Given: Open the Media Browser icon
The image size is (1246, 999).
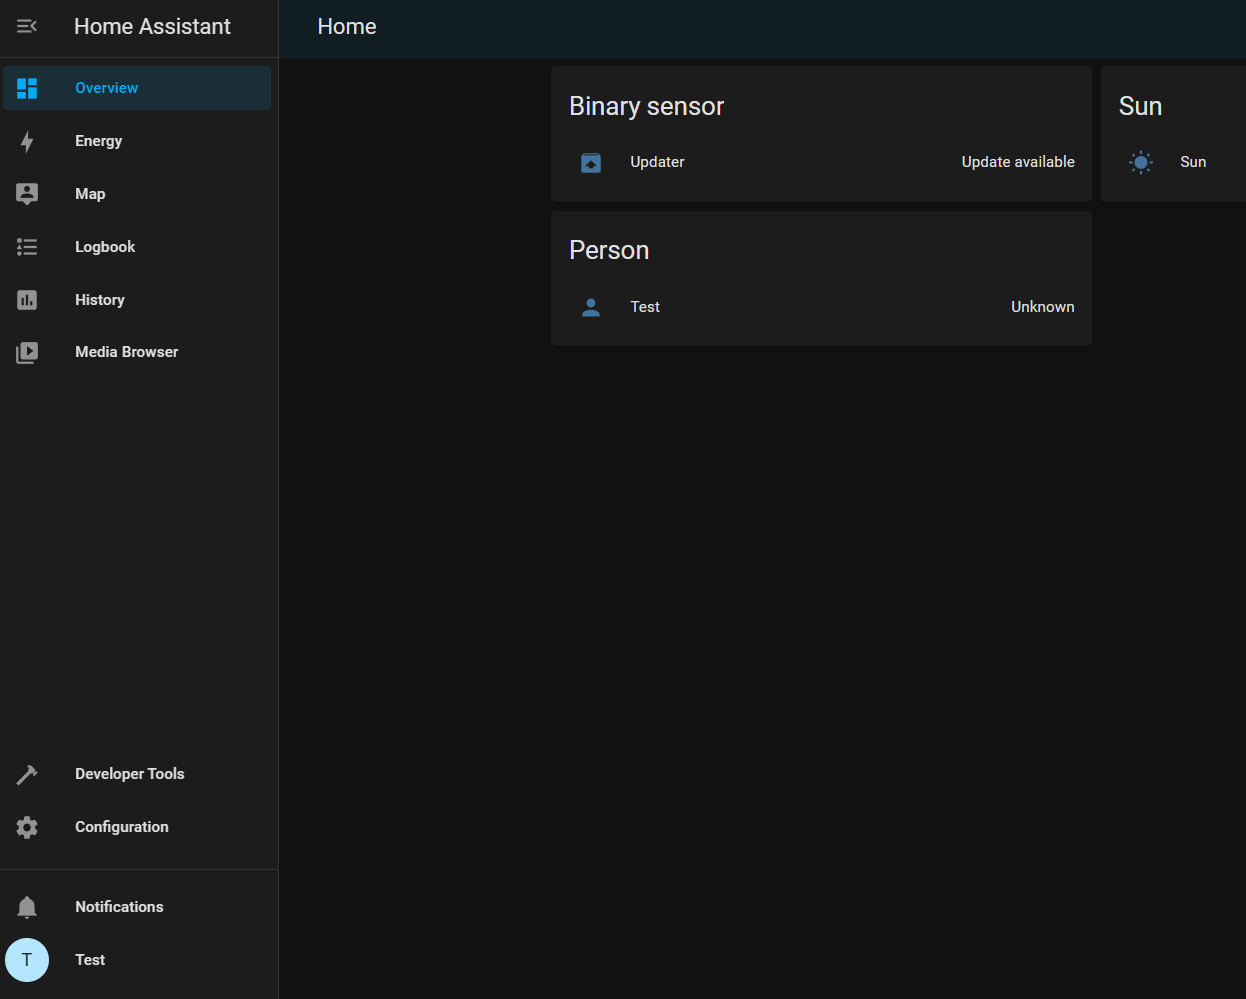Looking at the screenshot, I should 26,351.
